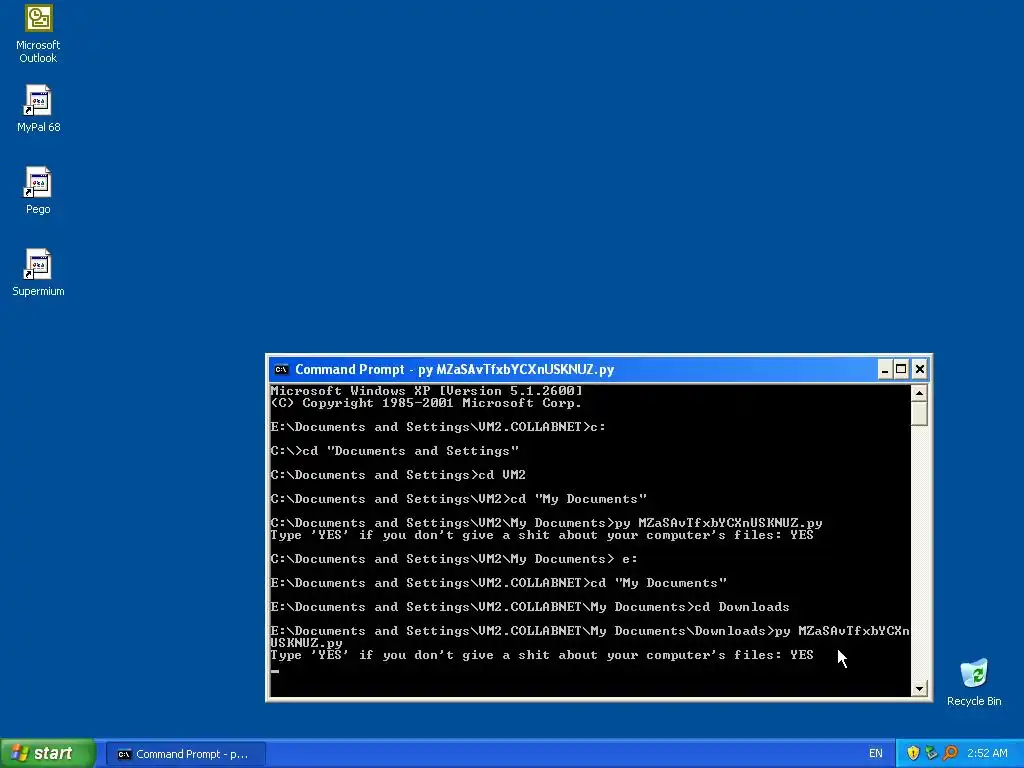The height and width of the screenshot is (768, 1024).
Task: Select the Recycle Bin icon
Action: [974, 682]
